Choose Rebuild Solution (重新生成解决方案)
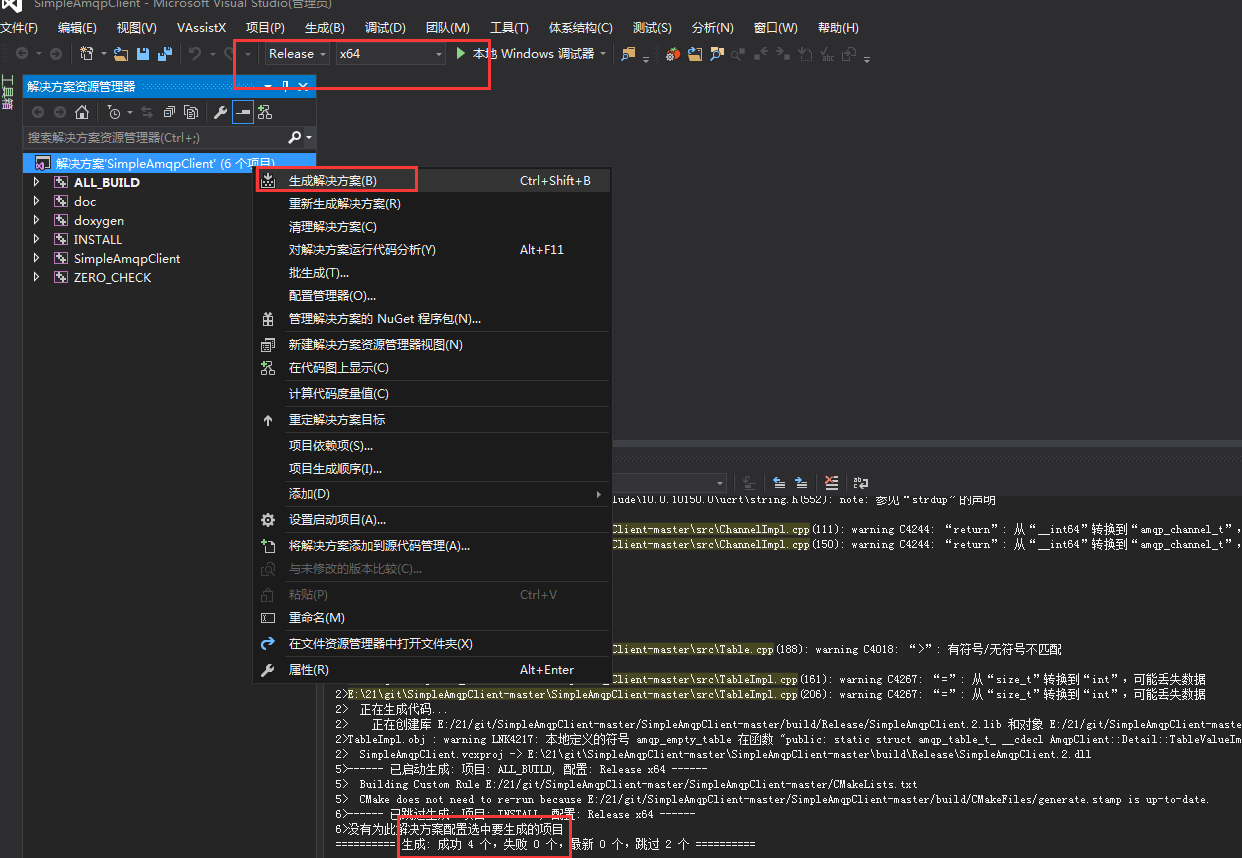 pyautogui.click(x=431, y=204)
